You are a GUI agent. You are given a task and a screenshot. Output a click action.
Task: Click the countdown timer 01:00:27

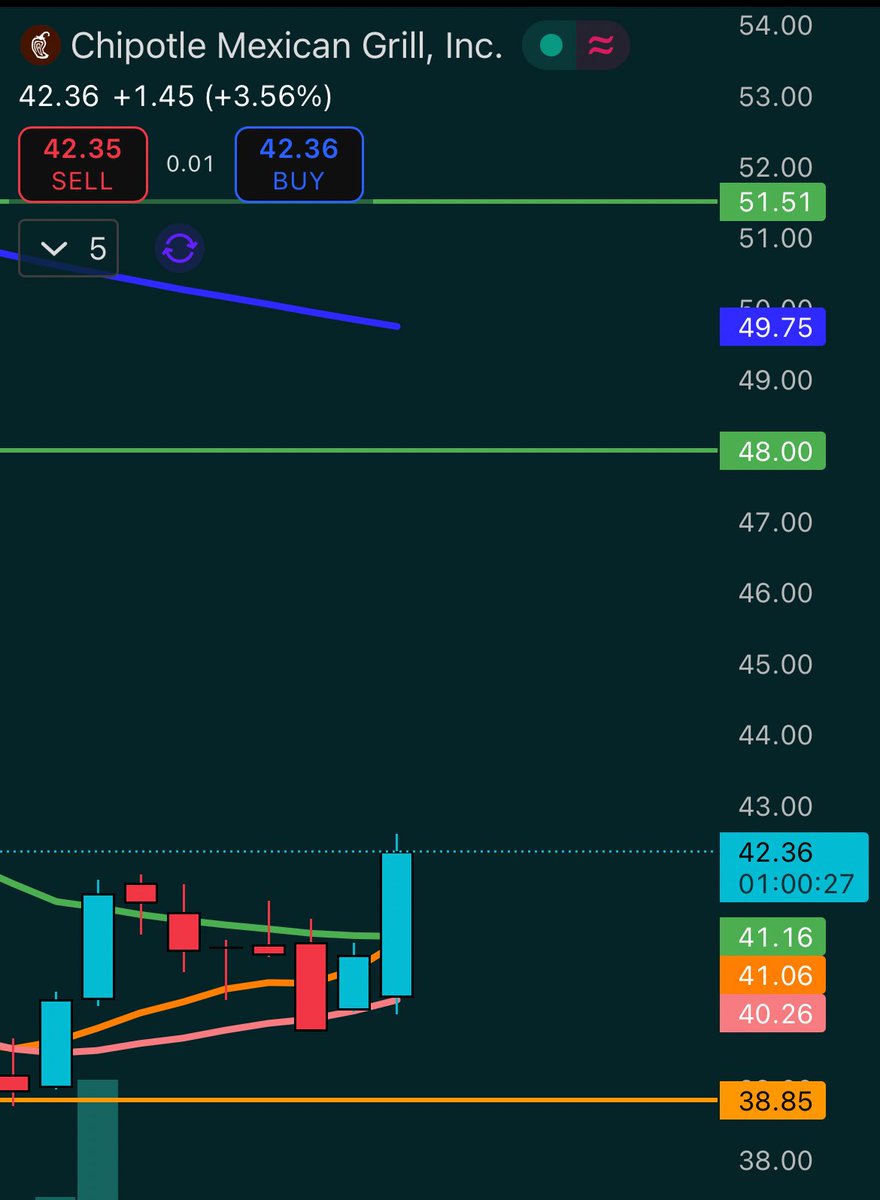tap(796, 885)
